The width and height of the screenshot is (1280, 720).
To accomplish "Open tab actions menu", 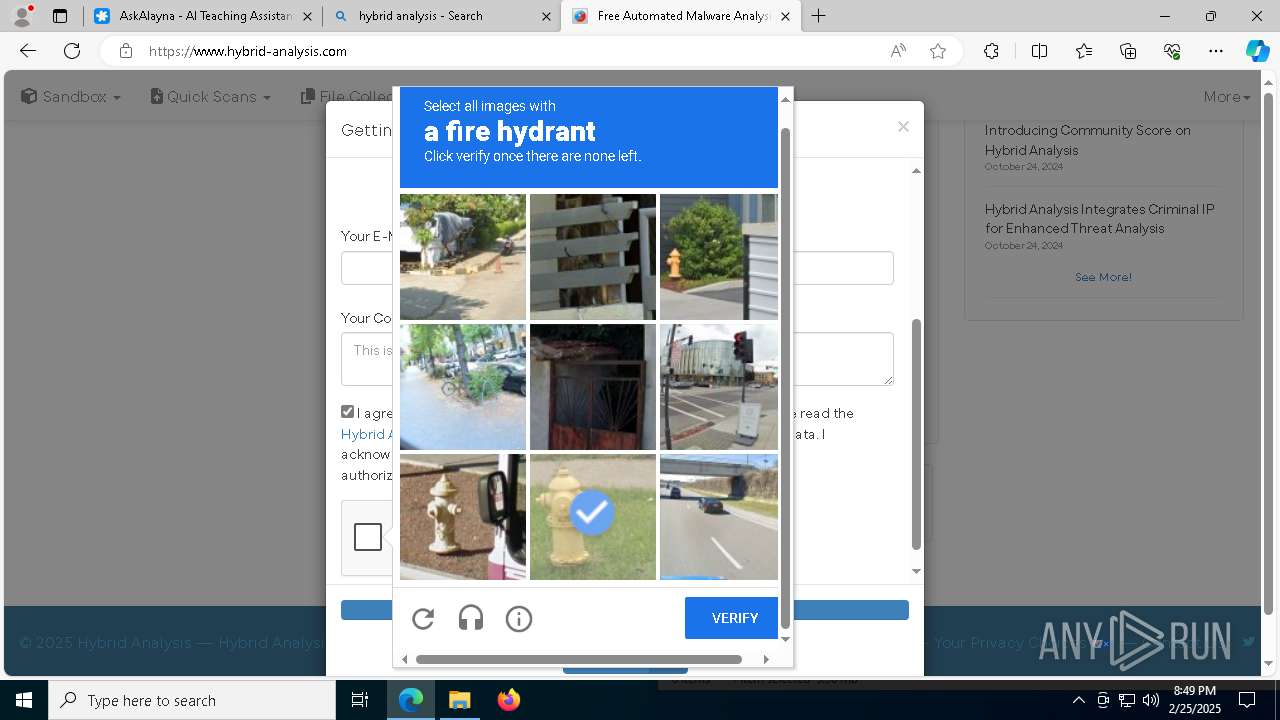I will coord(60,16).
